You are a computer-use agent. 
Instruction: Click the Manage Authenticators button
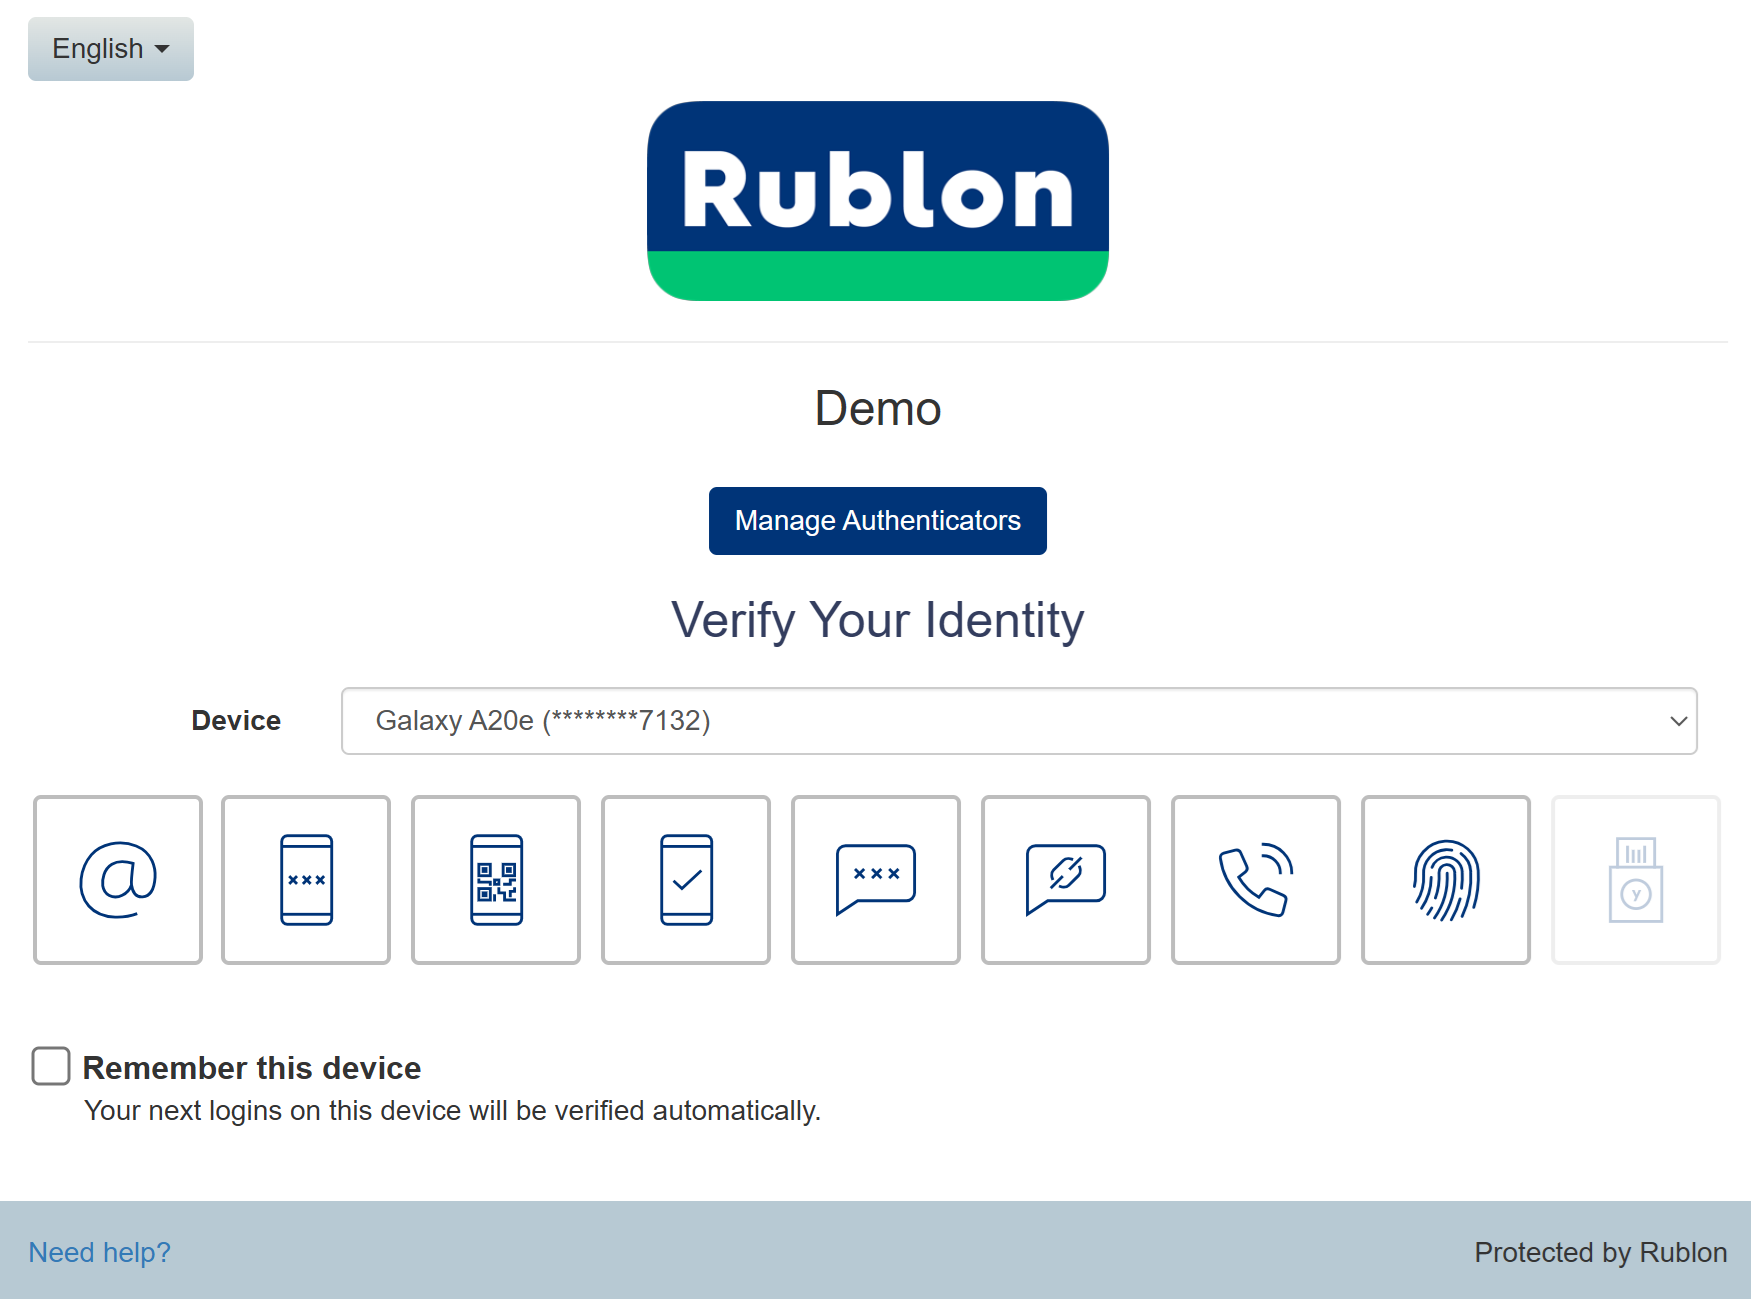[878, 521]
